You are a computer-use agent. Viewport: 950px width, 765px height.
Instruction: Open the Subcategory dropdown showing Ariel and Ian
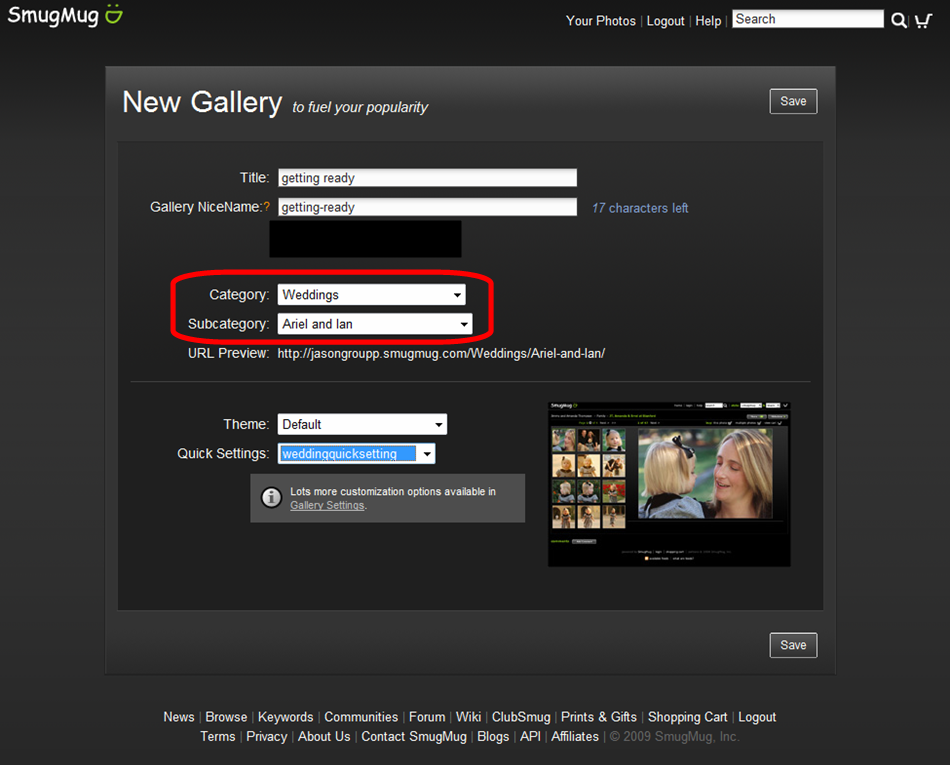[374, 324]
